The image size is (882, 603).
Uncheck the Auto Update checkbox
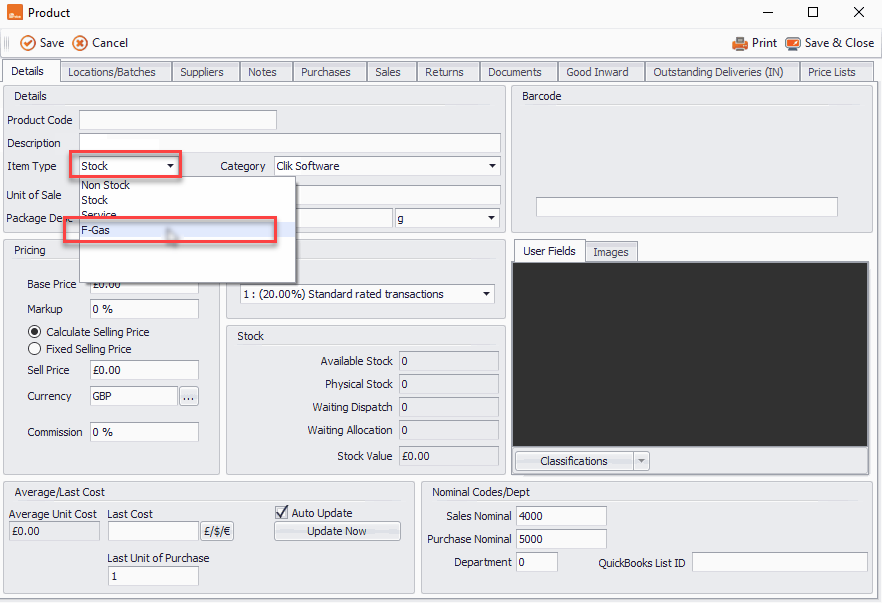click(281, 513)
